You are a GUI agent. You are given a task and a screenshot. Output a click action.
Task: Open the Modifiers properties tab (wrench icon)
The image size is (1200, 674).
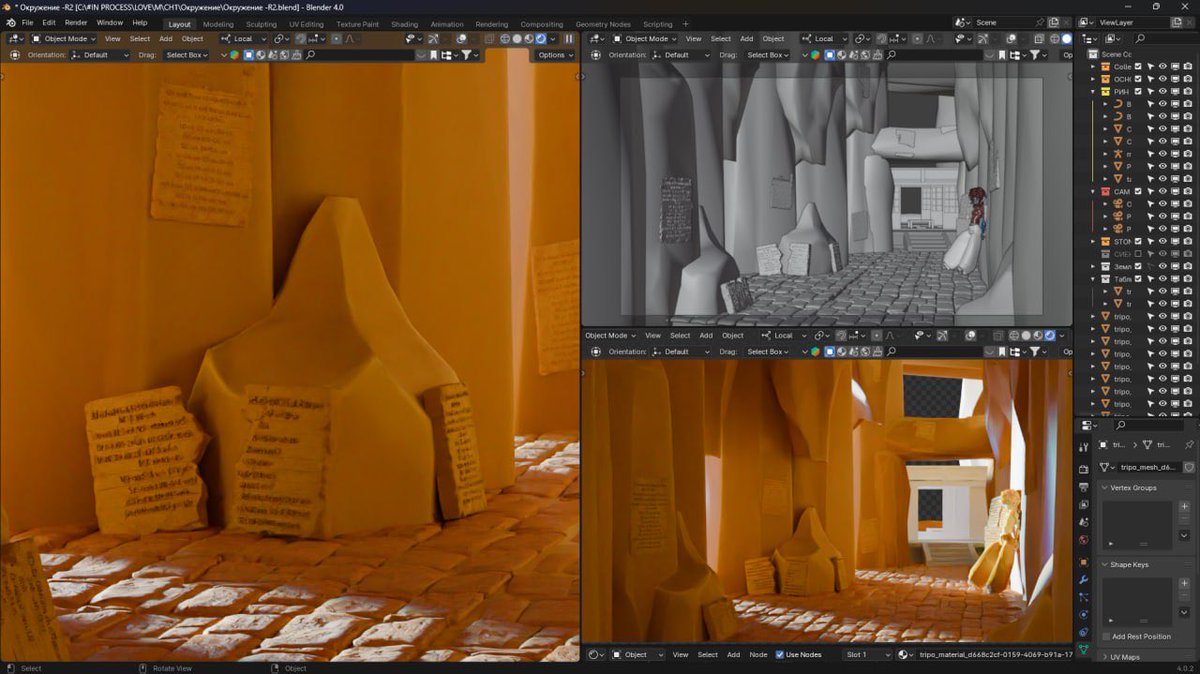[x=1084, y=579]
